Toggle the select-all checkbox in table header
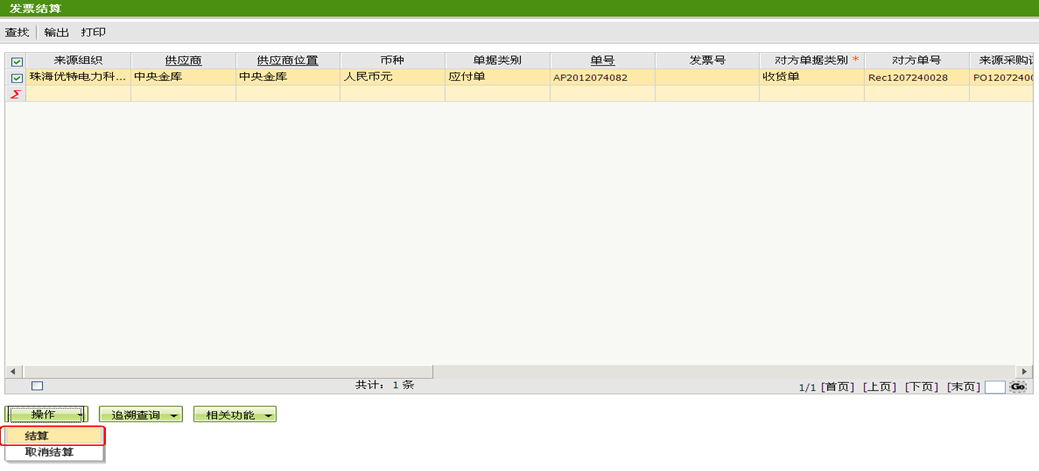The width and height of the screenshot is (1039, 471). tap(16, 61)
